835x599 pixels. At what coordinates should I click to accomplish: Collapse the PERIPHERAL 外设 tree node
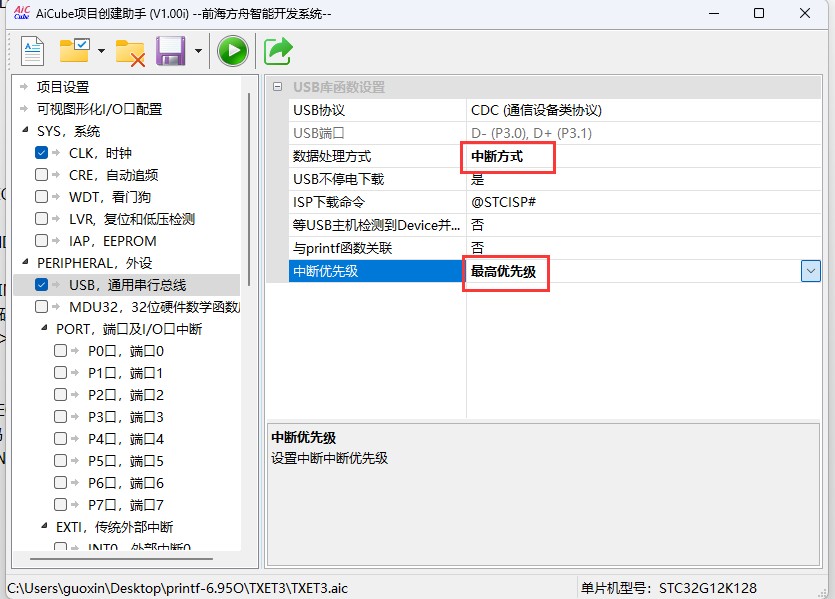click(25, 262)
